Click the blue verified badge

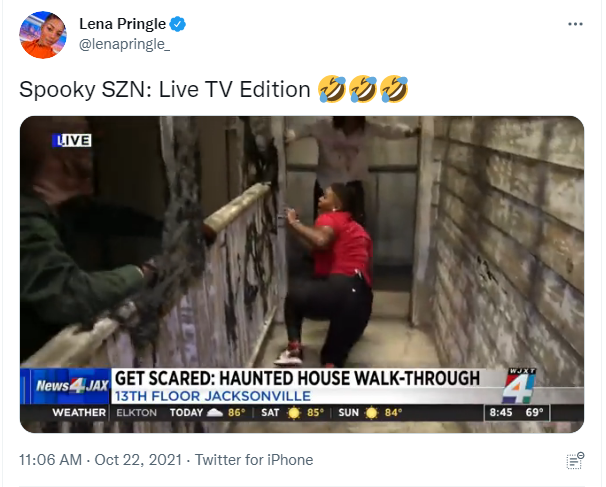178,24
